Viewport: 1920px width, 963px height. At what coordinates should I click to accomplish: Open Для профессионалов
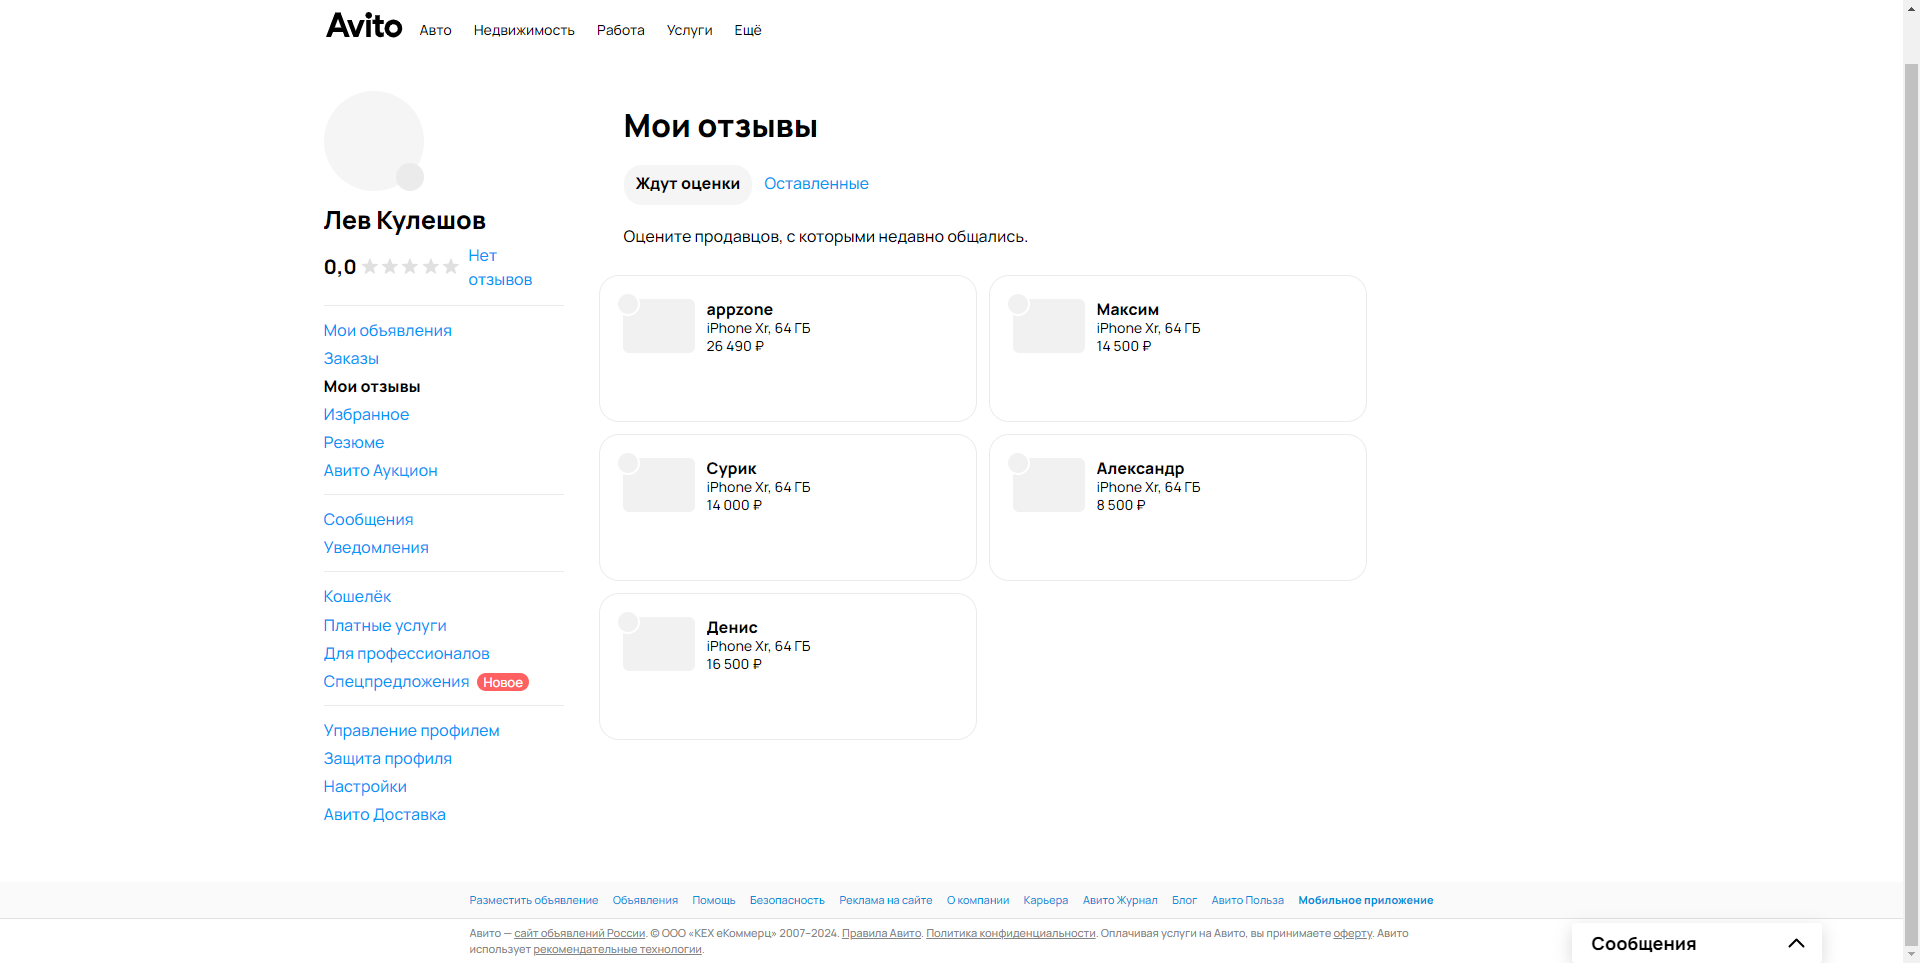[406, 653]
